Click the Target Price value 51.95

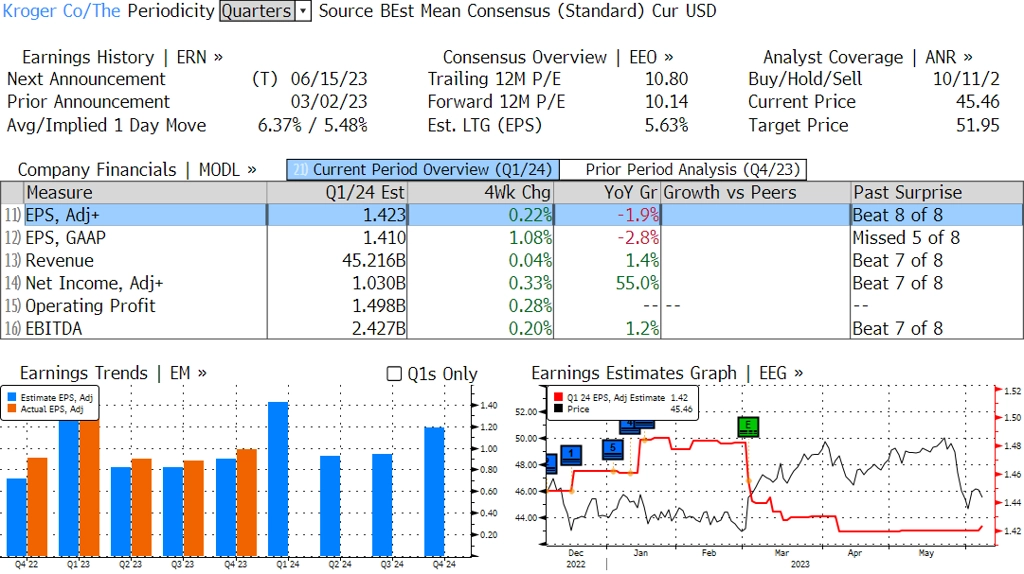[x=978, y=125]
